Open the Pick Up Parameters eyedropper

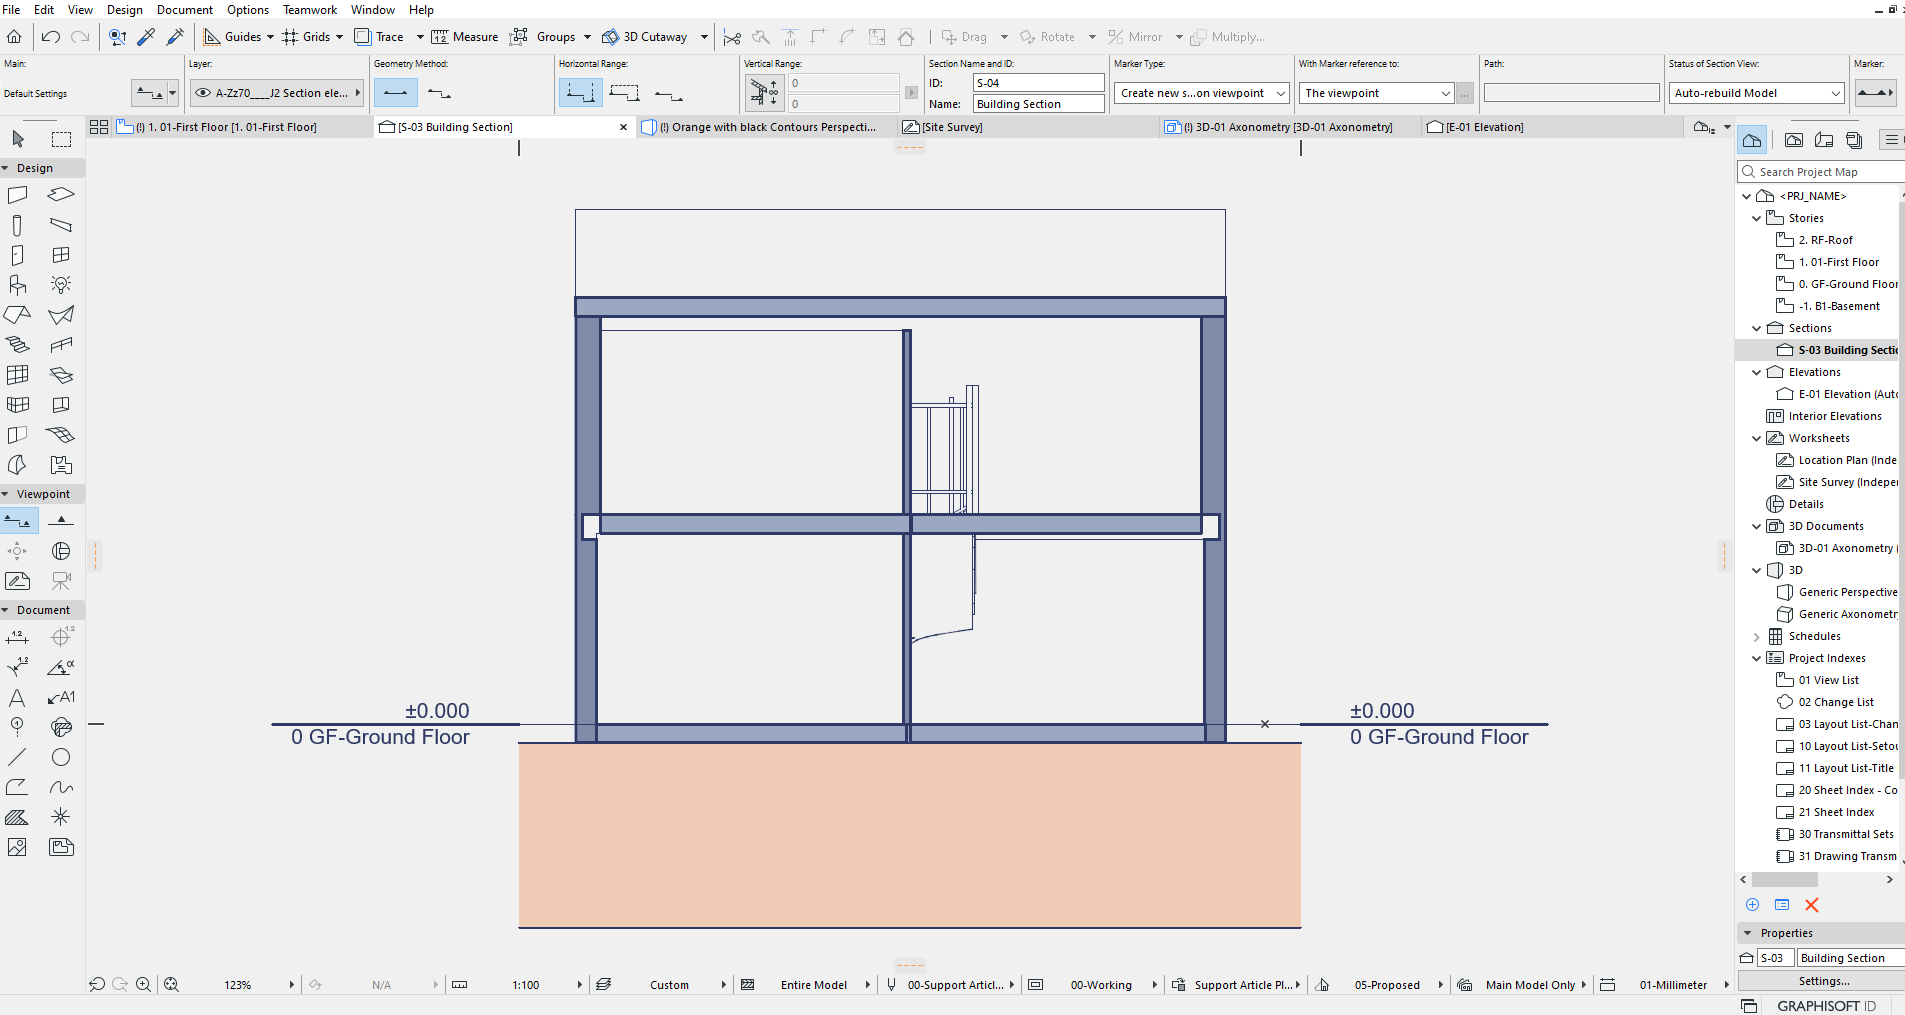coord(146,37)
